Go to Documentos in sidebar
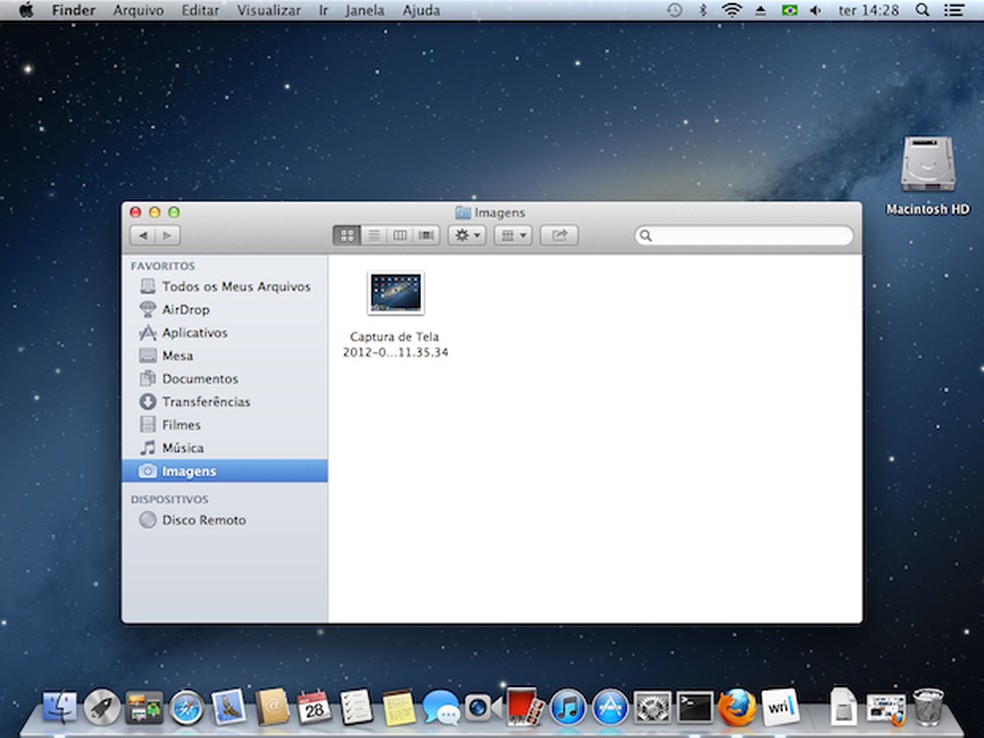Screen dimensions: 984x738 click(x=200, y=379)
